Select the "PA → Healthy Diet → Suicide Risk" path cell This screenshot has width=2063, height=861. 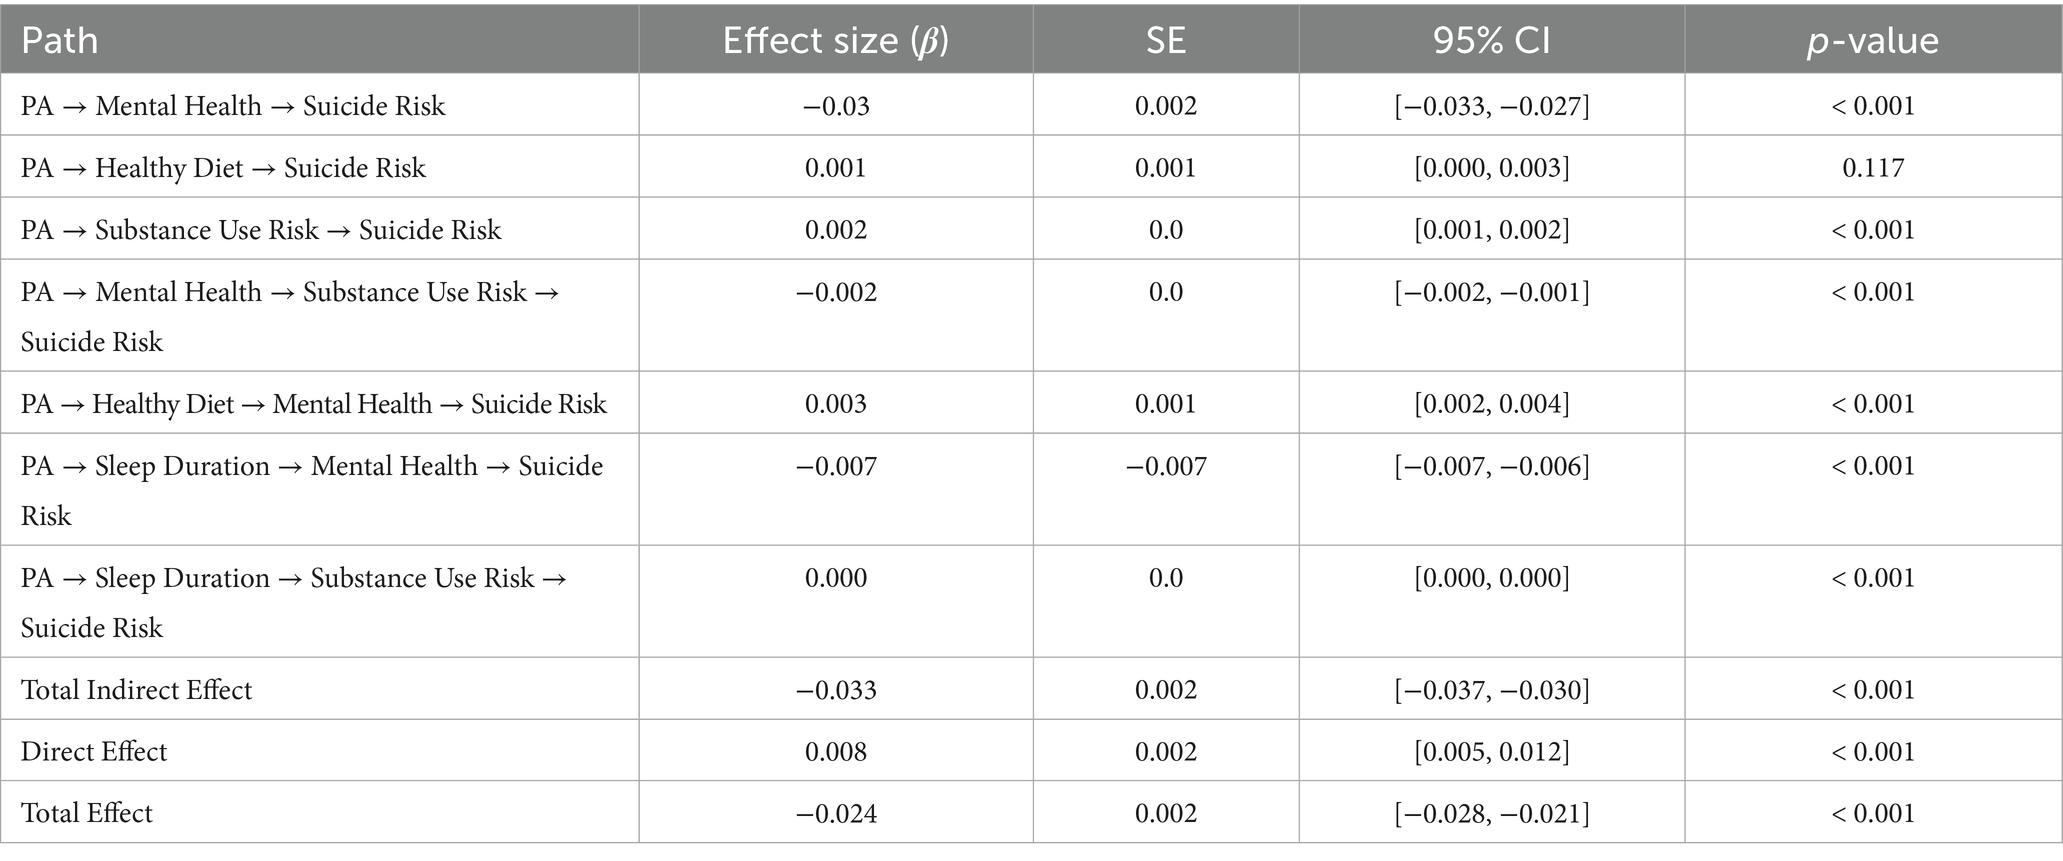pos(223,168)
